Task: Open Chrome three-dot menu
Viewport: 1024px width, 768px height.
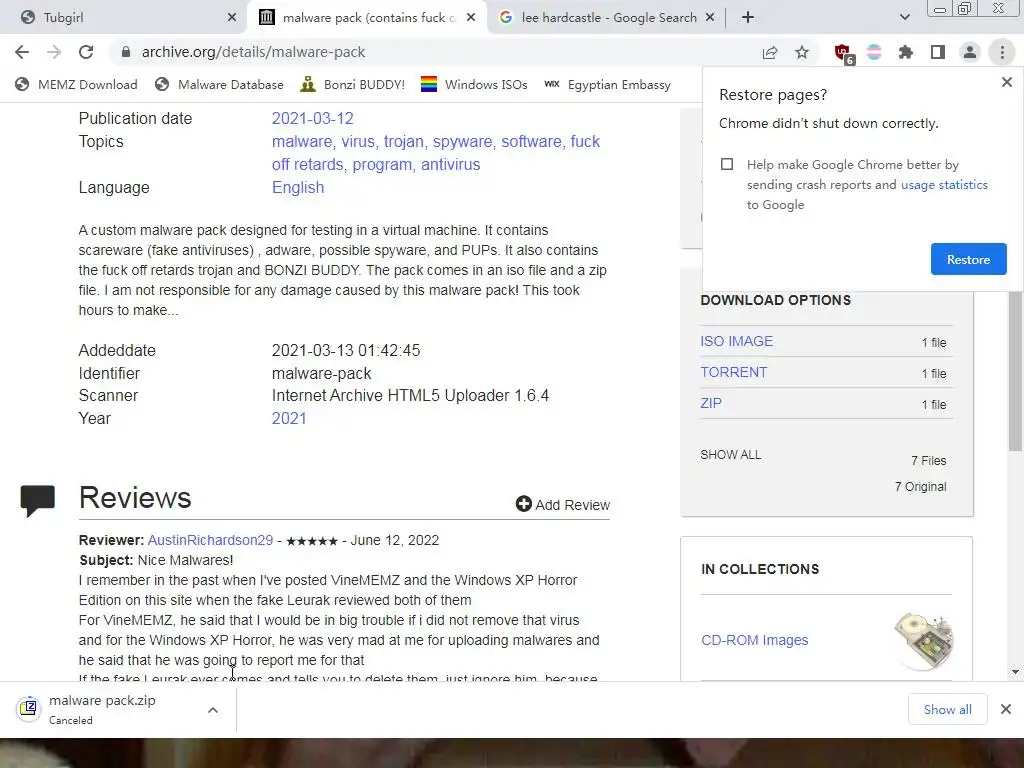Action: (x=1002, y=52)
